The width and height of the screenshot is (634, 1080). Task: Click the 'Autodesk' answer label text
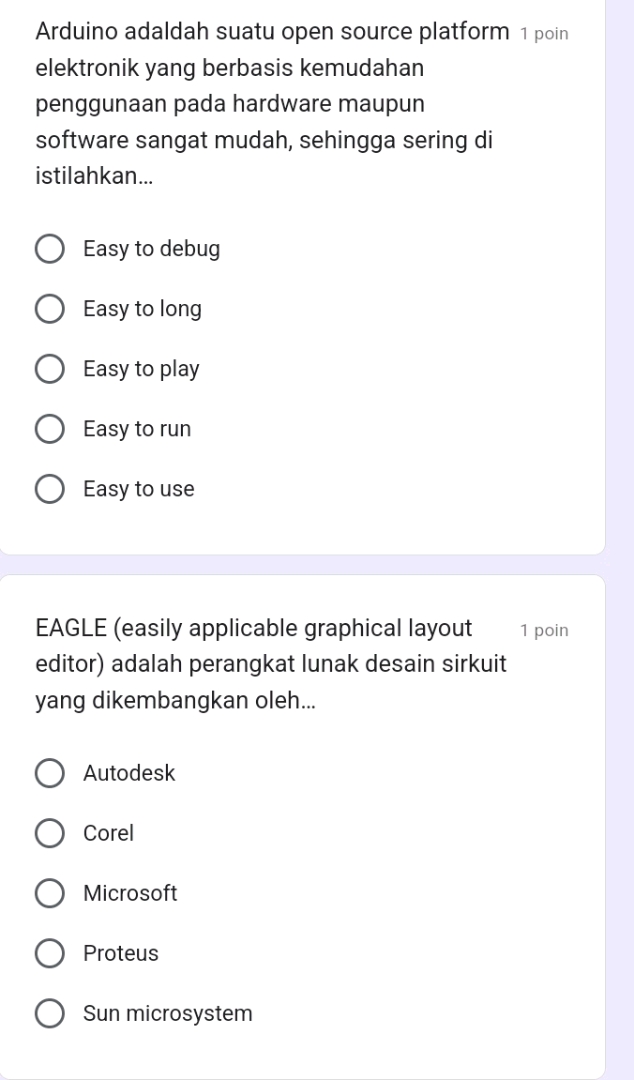tap(130, 773)
